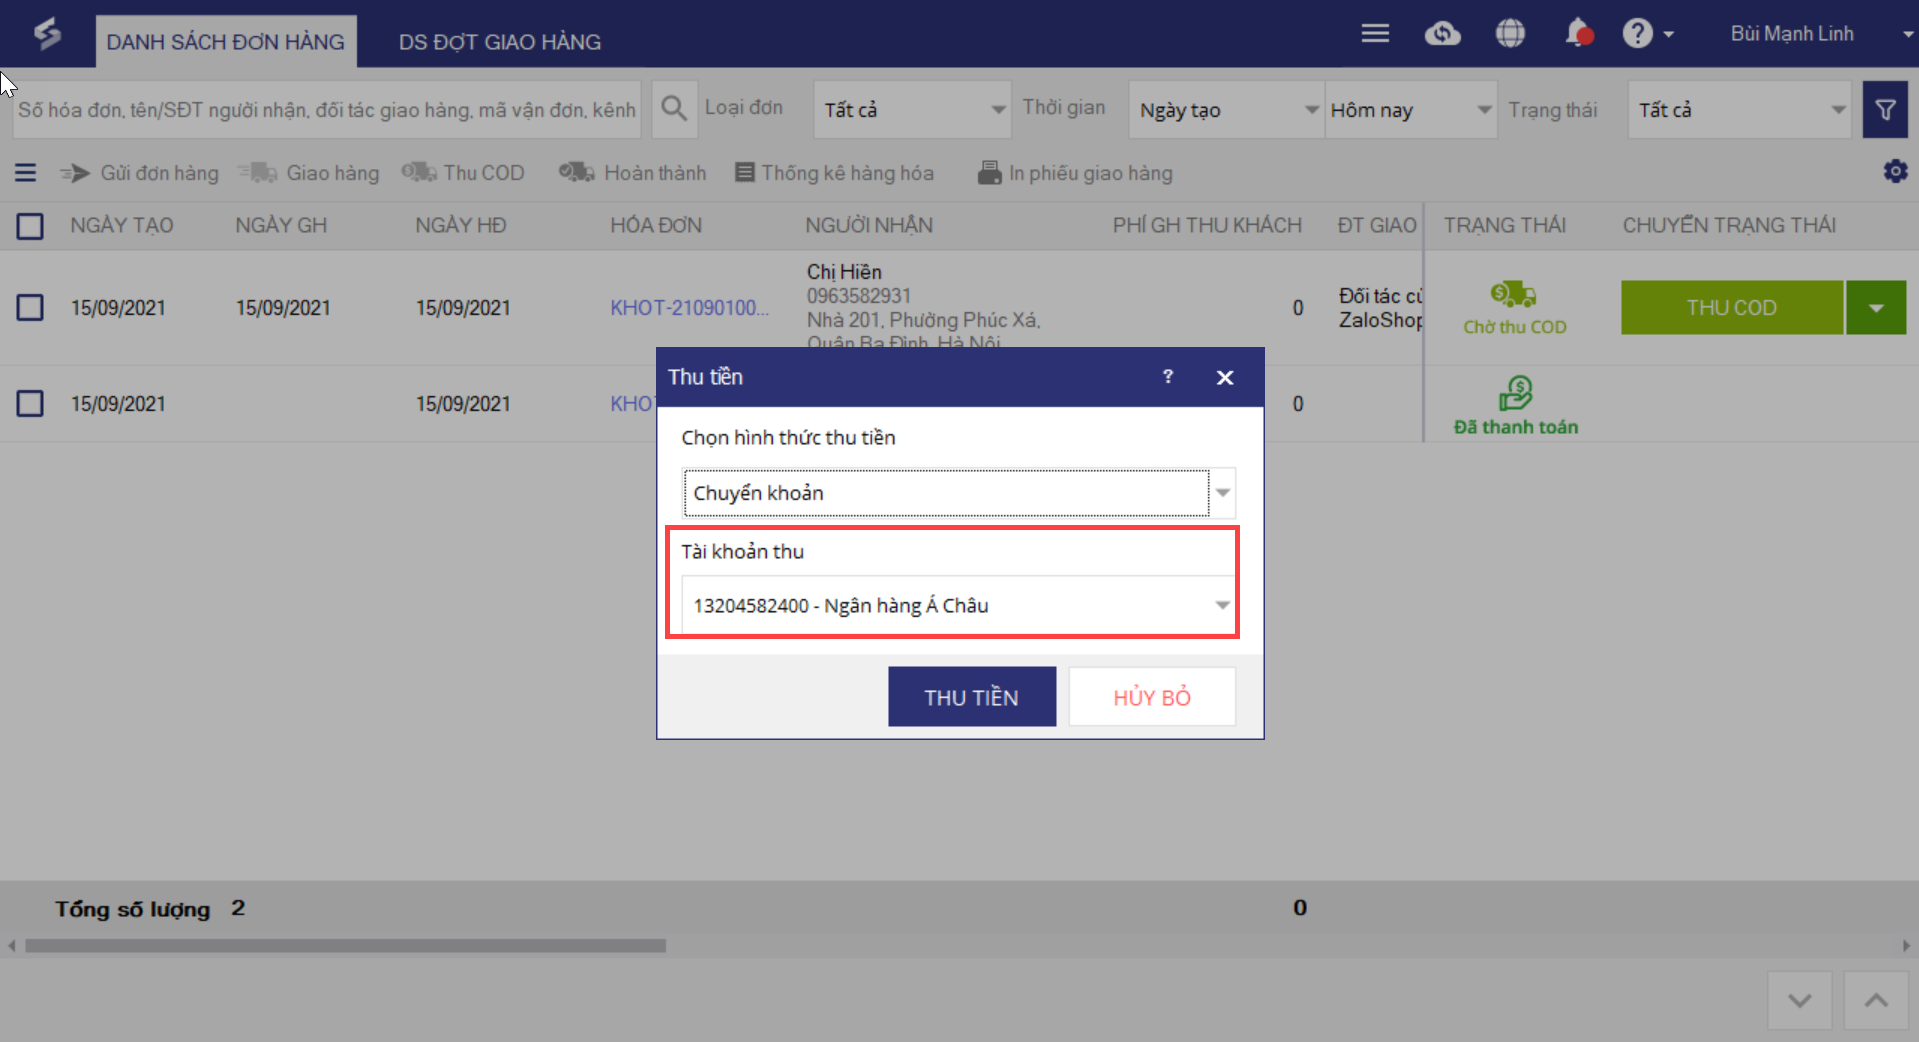Click the CHUYỂN TRẠNG THÁI column header
This screenshot has height=1042, width=1919.
click(1729, 226)
